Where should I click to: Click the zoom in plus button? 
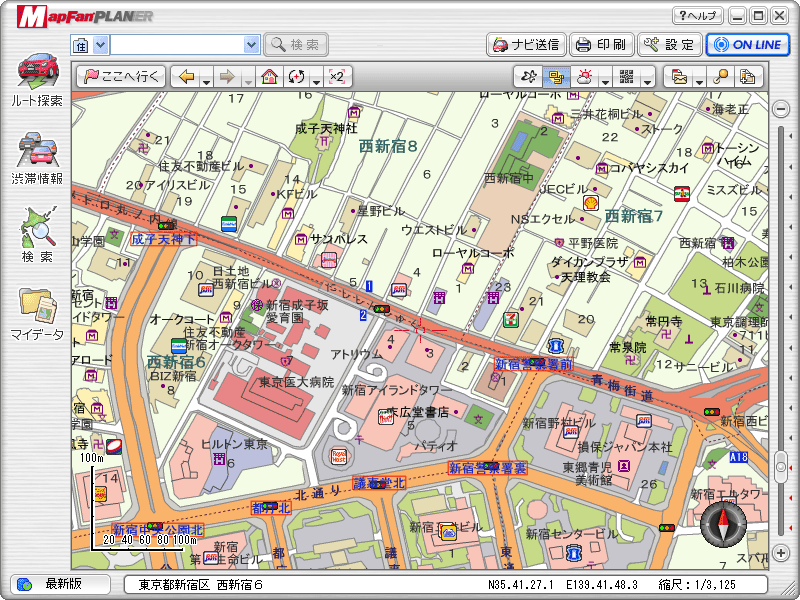click(781, 552)
